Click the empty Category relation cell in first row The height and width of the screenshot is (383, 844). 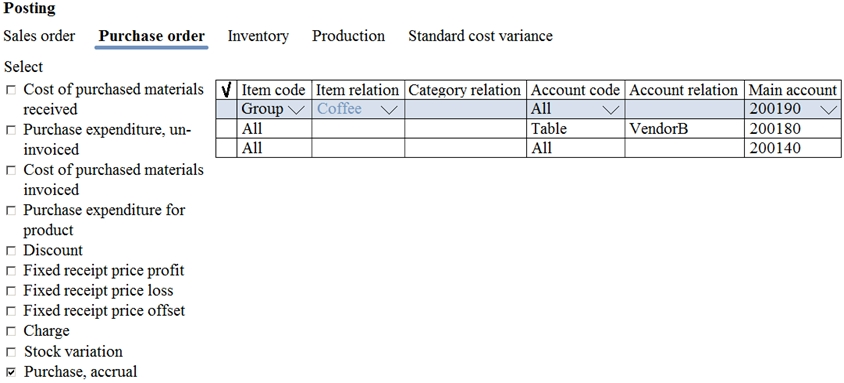(465, 109)
